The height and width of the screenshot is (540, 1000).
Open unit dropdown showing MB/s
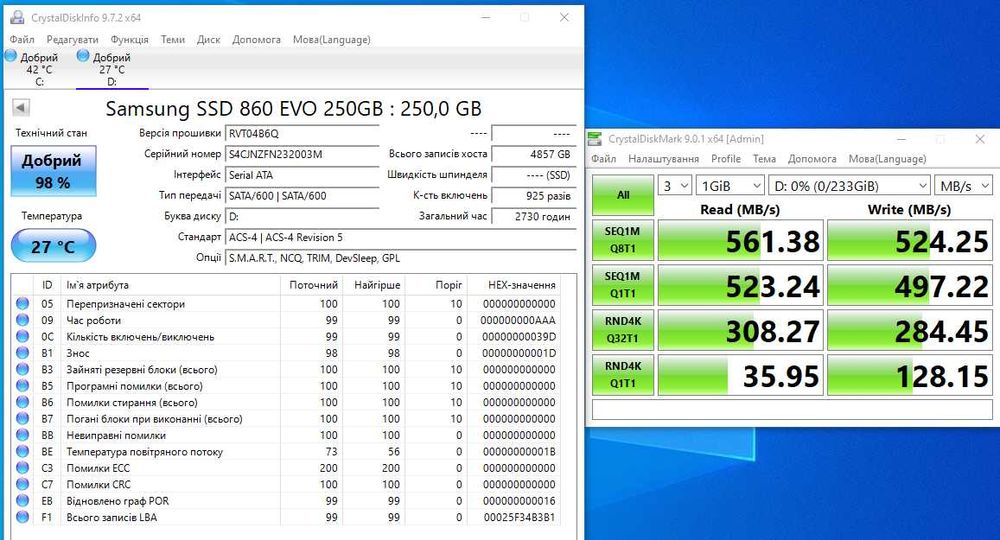963,186
